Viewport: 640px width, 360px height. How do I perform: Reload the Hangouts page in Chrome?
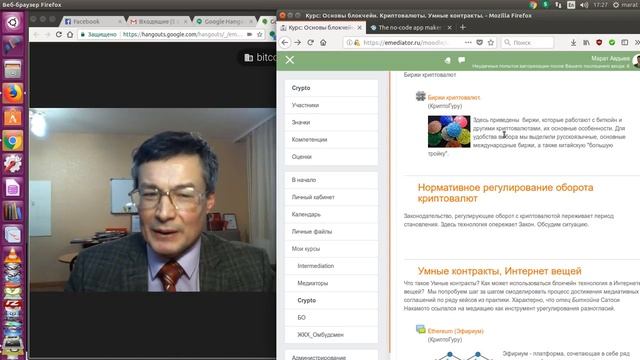click(59, 35)
